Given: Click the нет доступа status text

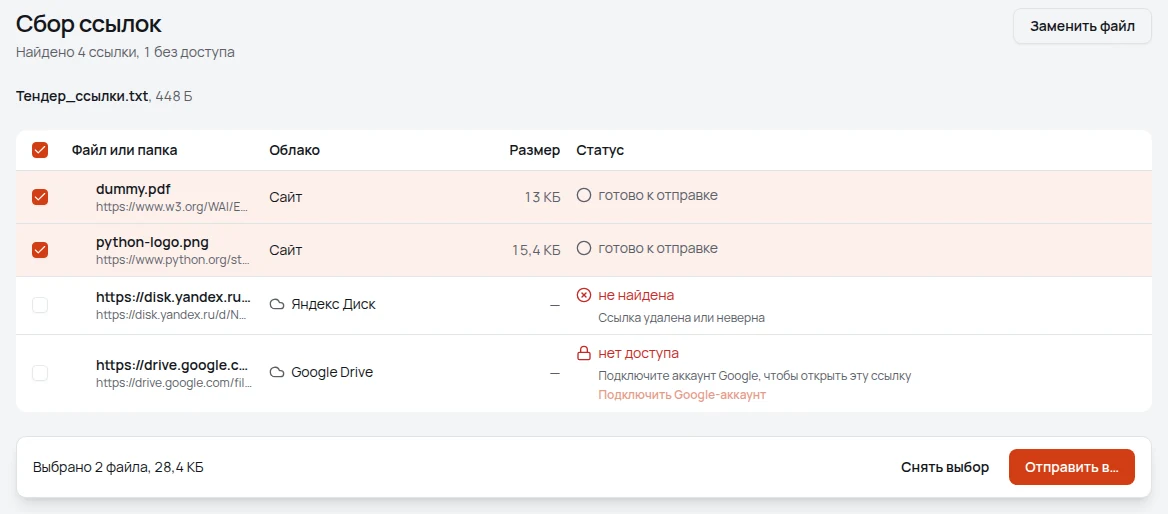Looking at the screenshot, I should pos(638,353).
